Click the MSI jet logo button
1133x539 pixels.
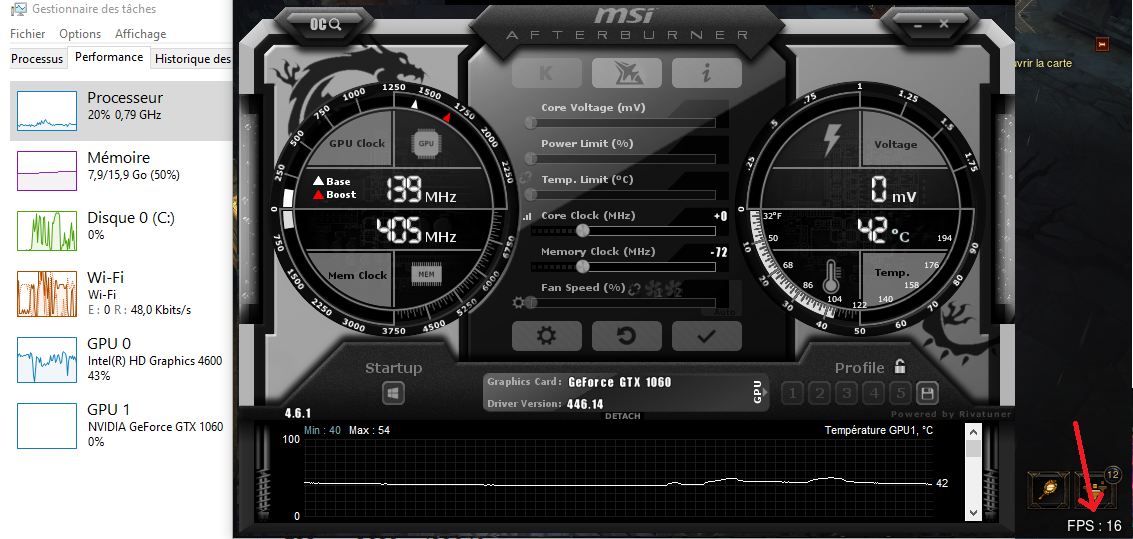(626, 73)
